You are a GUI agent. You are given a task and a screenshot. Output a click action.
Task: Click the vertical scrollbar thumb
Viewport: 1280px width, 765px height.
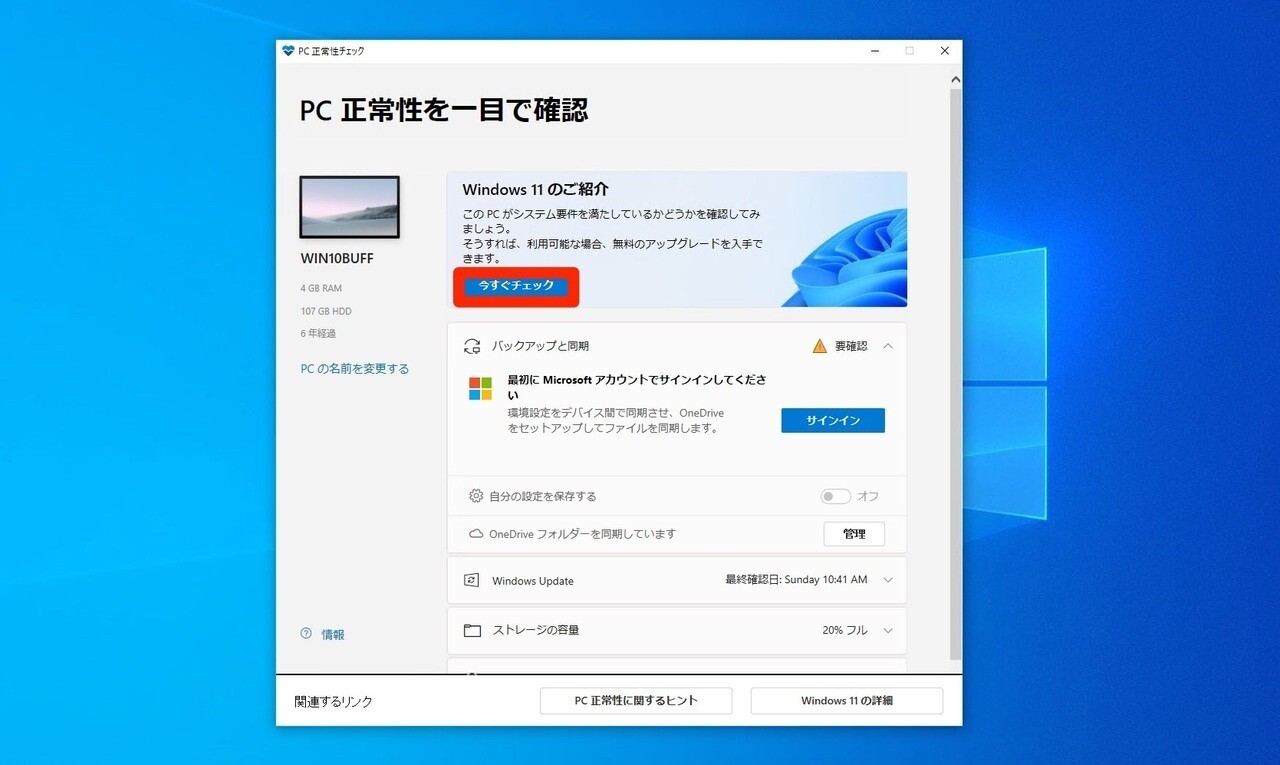coord(955,375)
